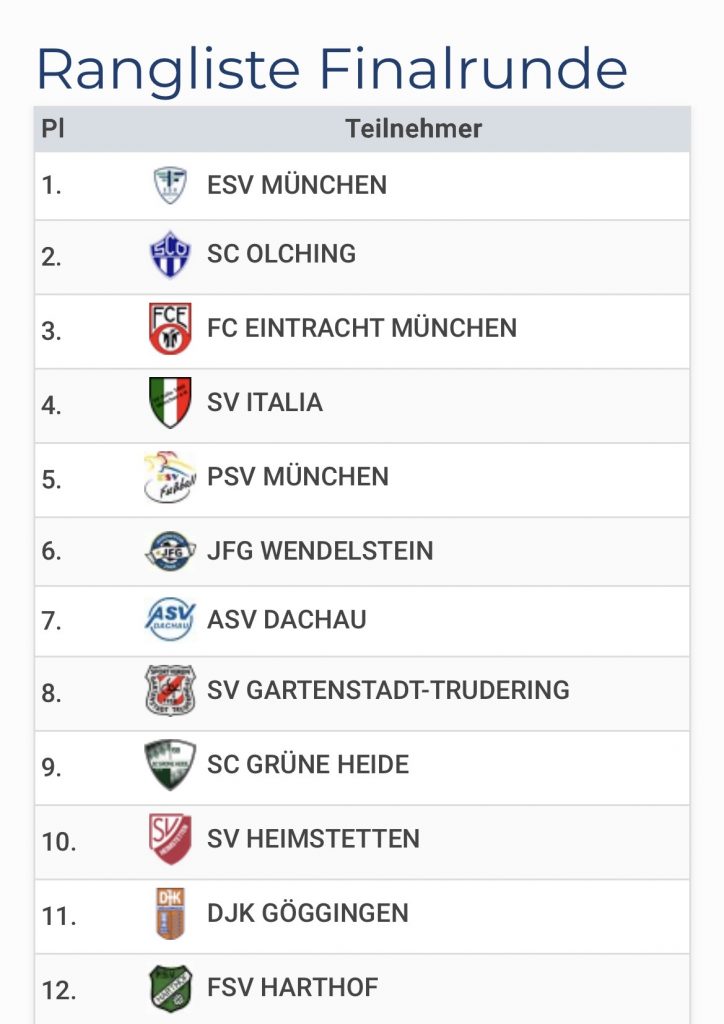Click the SV Gartenstadt-Trudering crest
The image size is (724, 1024).
(170, 690)
